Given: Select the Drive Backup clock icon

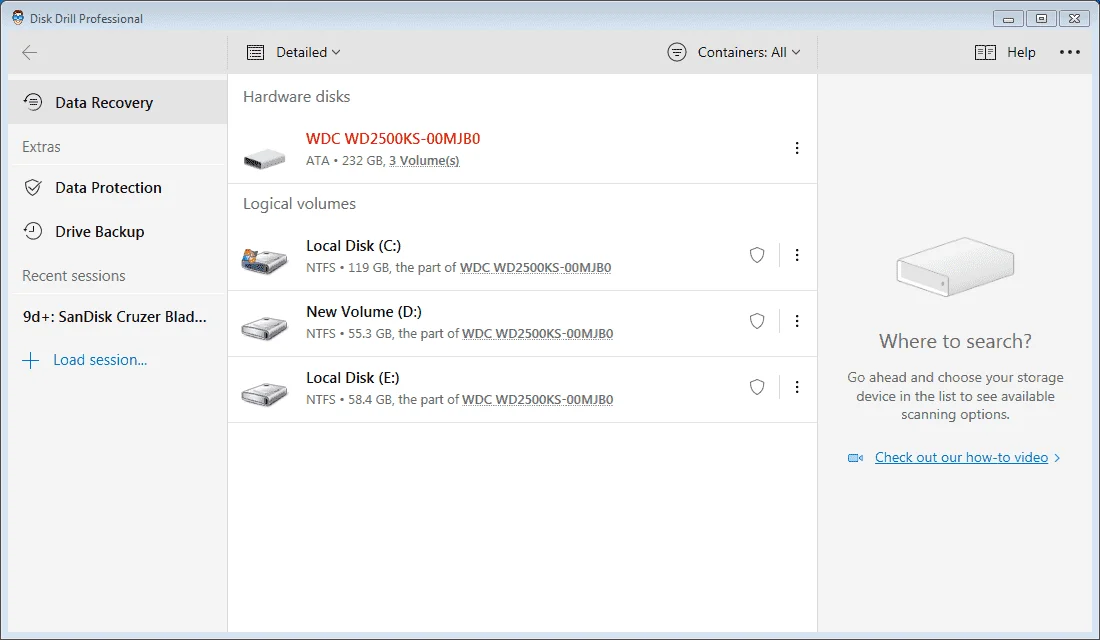Looking at the screenshot, I should pyautogui.click(x=33, y=231).
